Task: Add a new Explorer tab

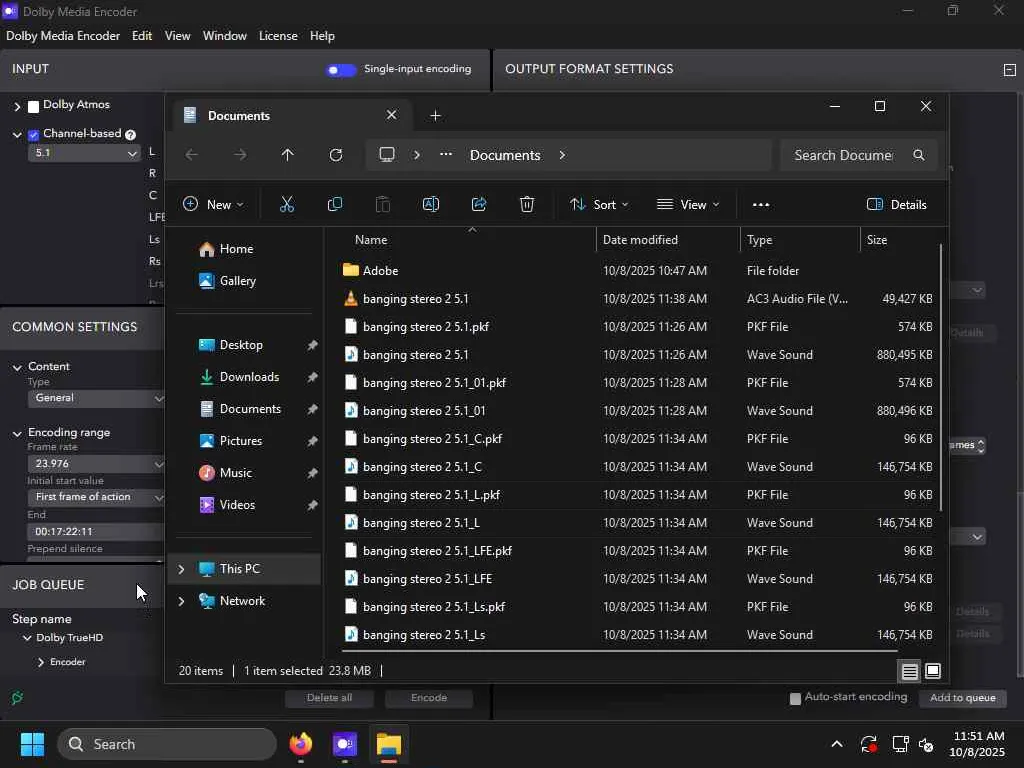Action: [436, 116]
